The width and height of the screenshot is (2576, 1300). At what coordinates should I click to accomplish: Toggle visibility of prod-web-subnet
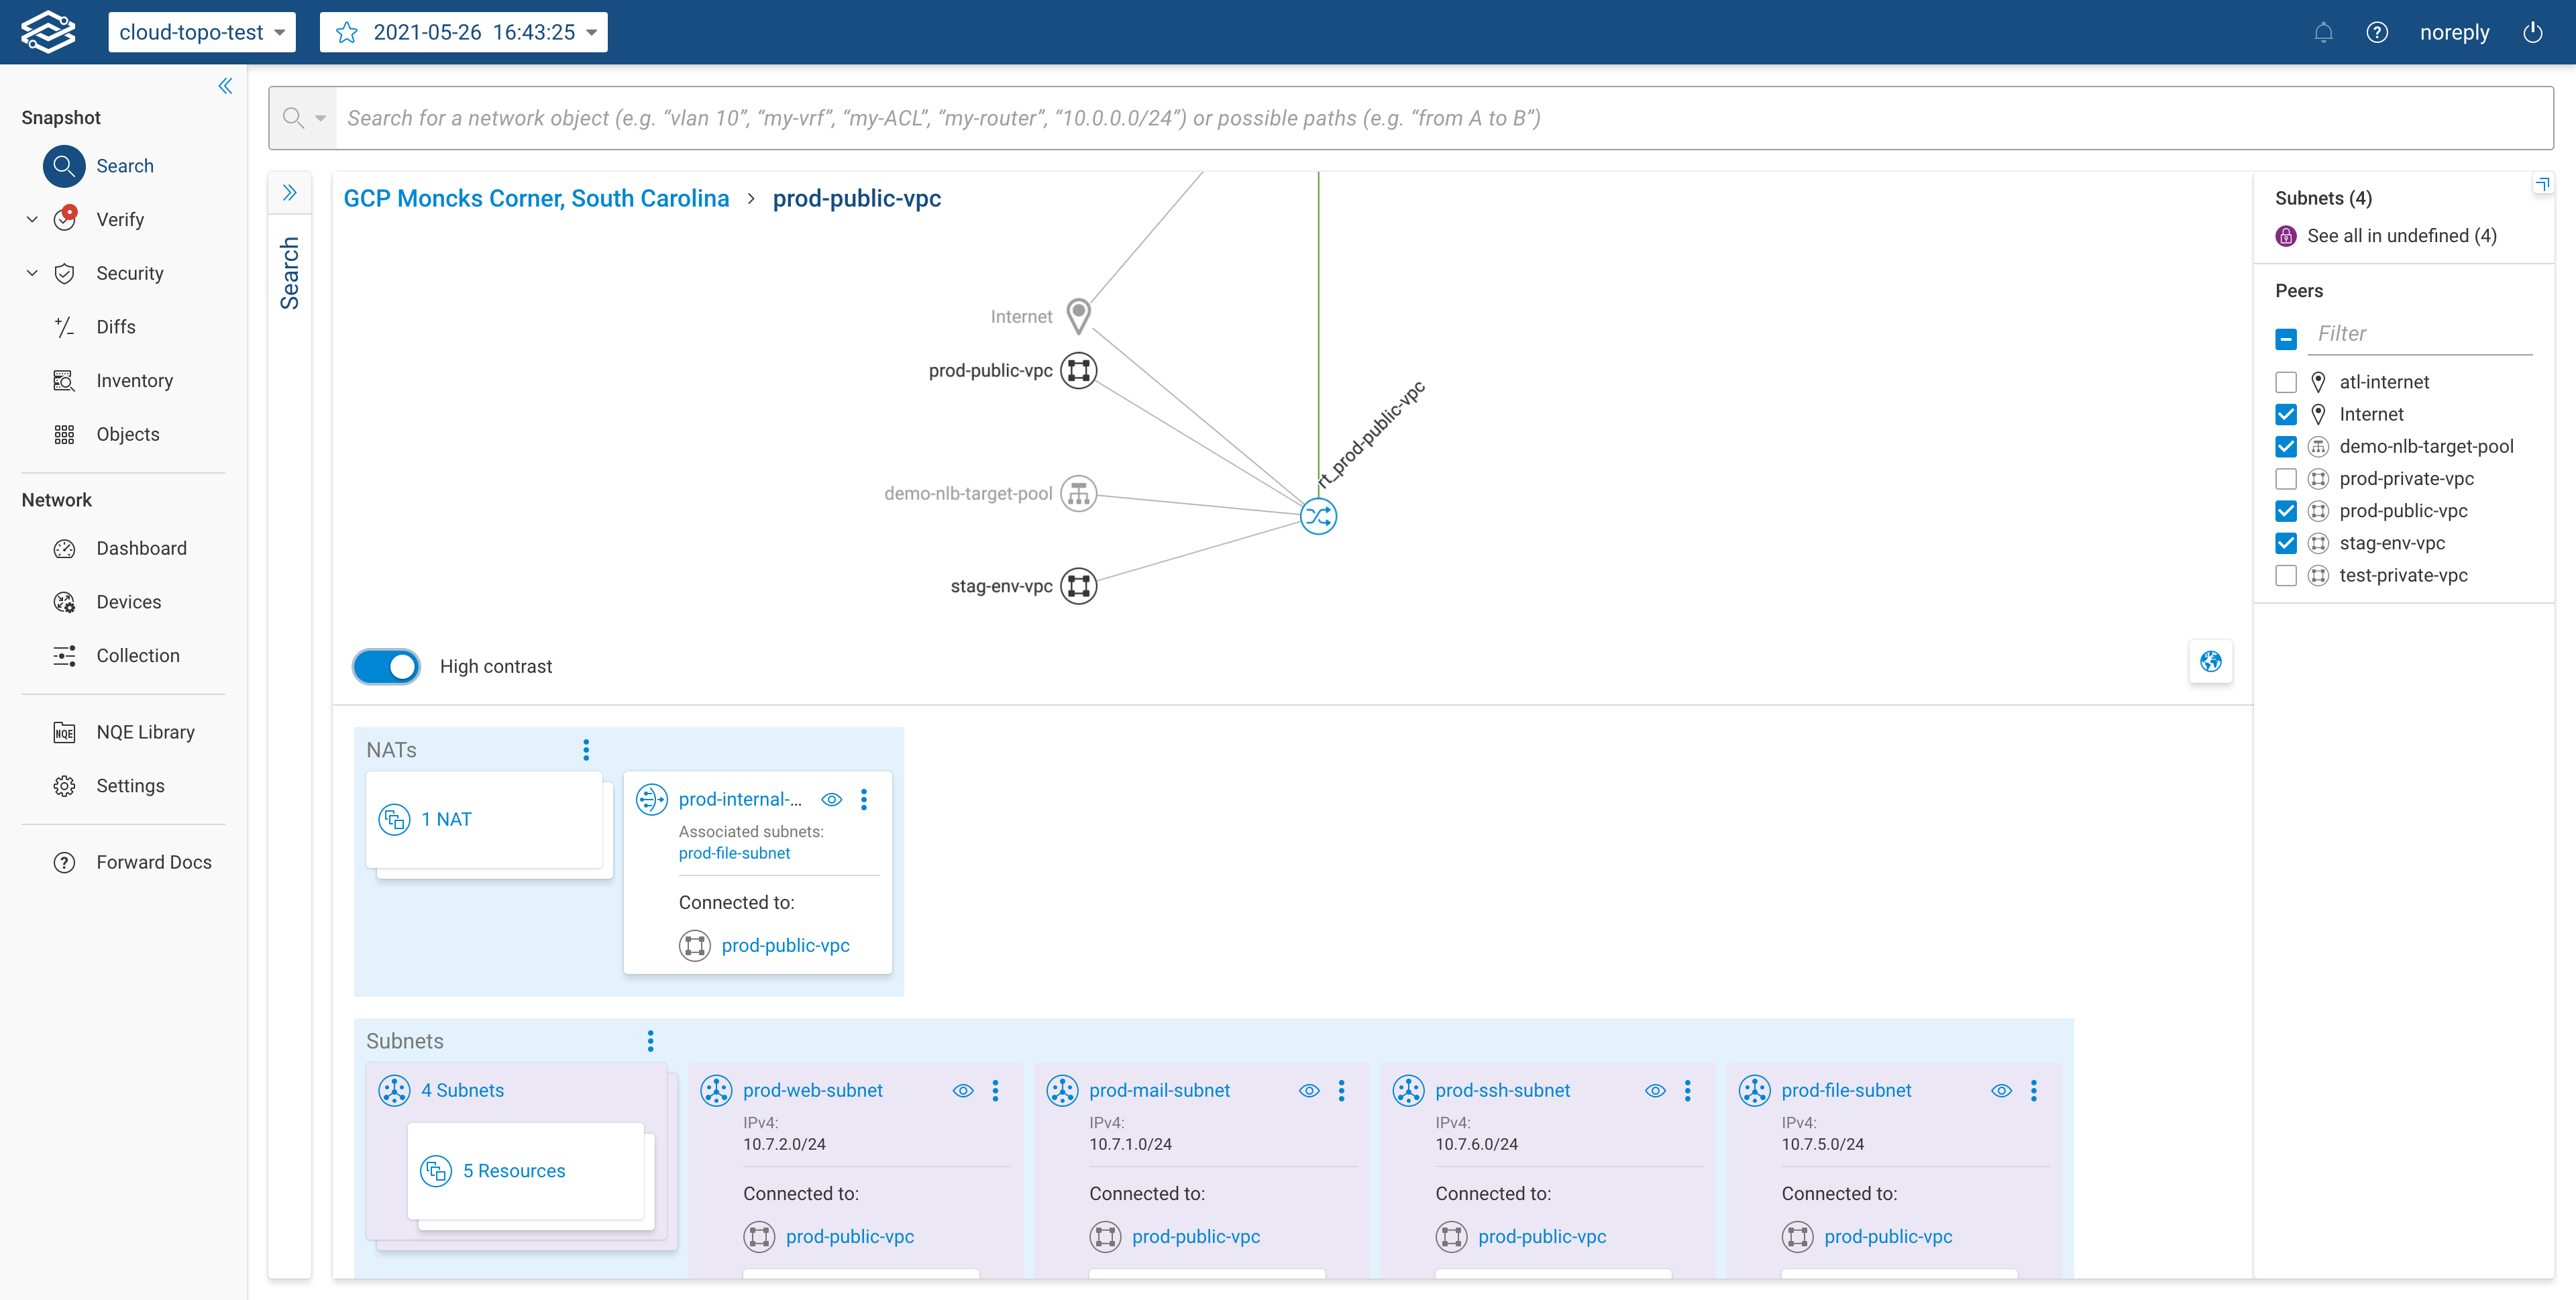[x=963, y=1091]
